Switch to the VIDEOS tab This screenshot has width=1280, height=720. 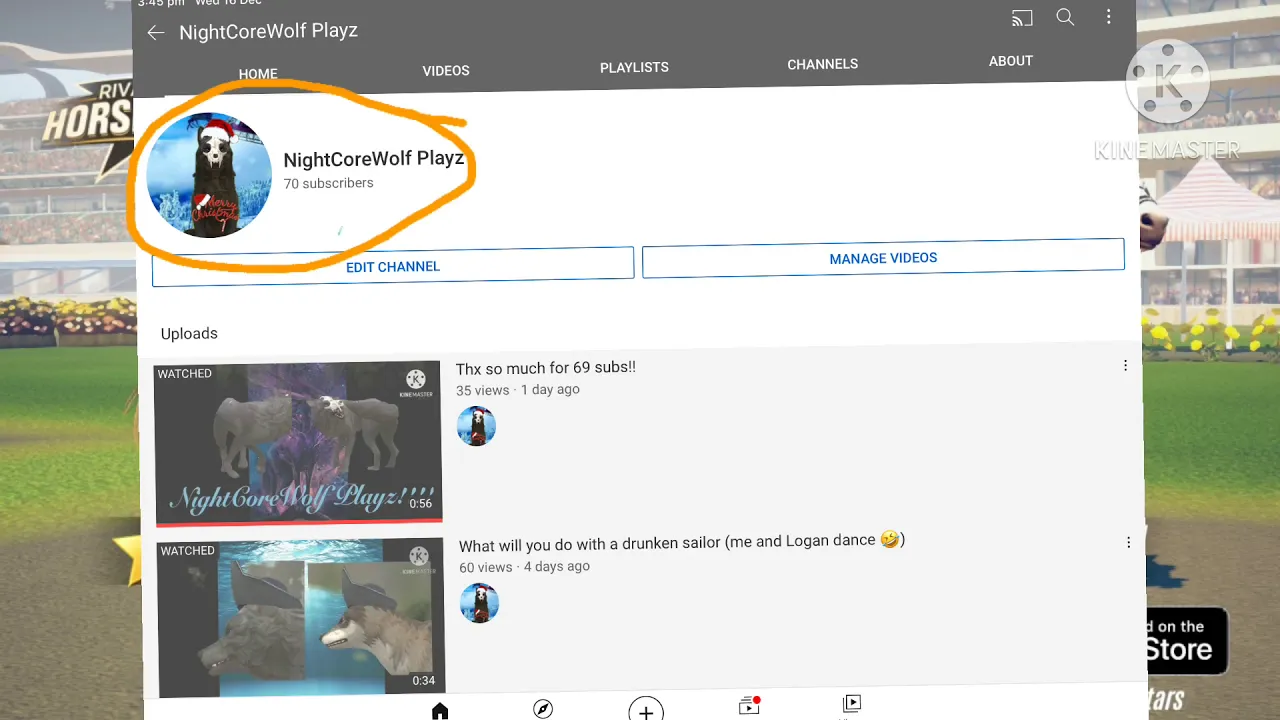point(446,71)
